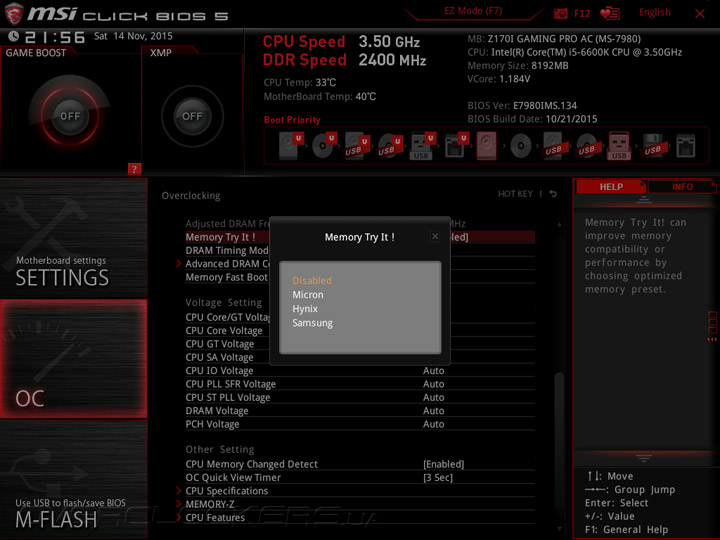Choose Disabled in Memory Try It list
Viewport: 720px width, 540px height.
pos(312,281)
